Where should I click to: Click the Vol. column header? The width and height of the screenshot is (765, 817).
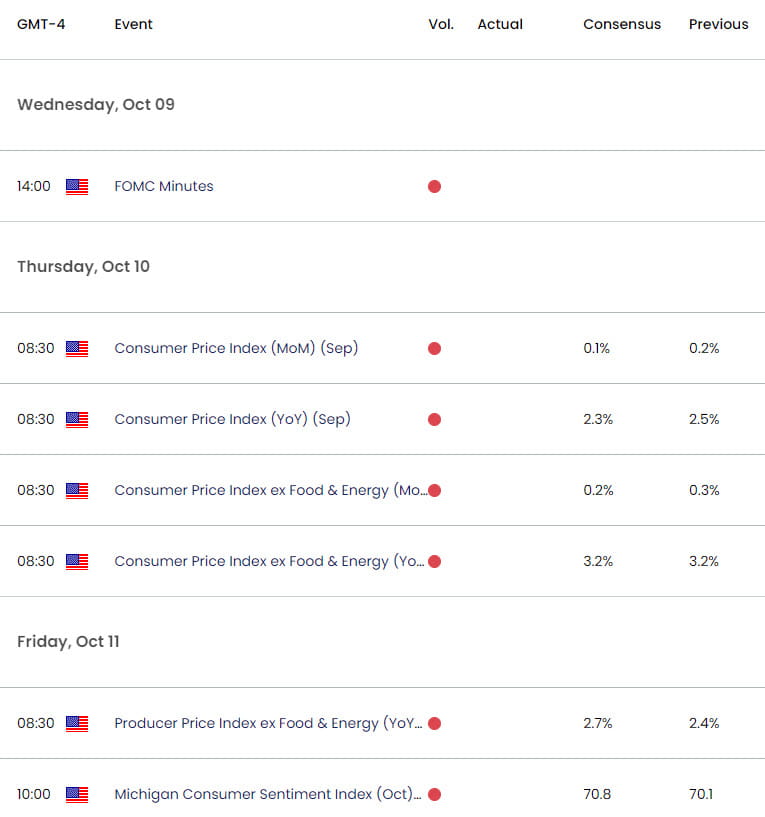pos(440,24)
